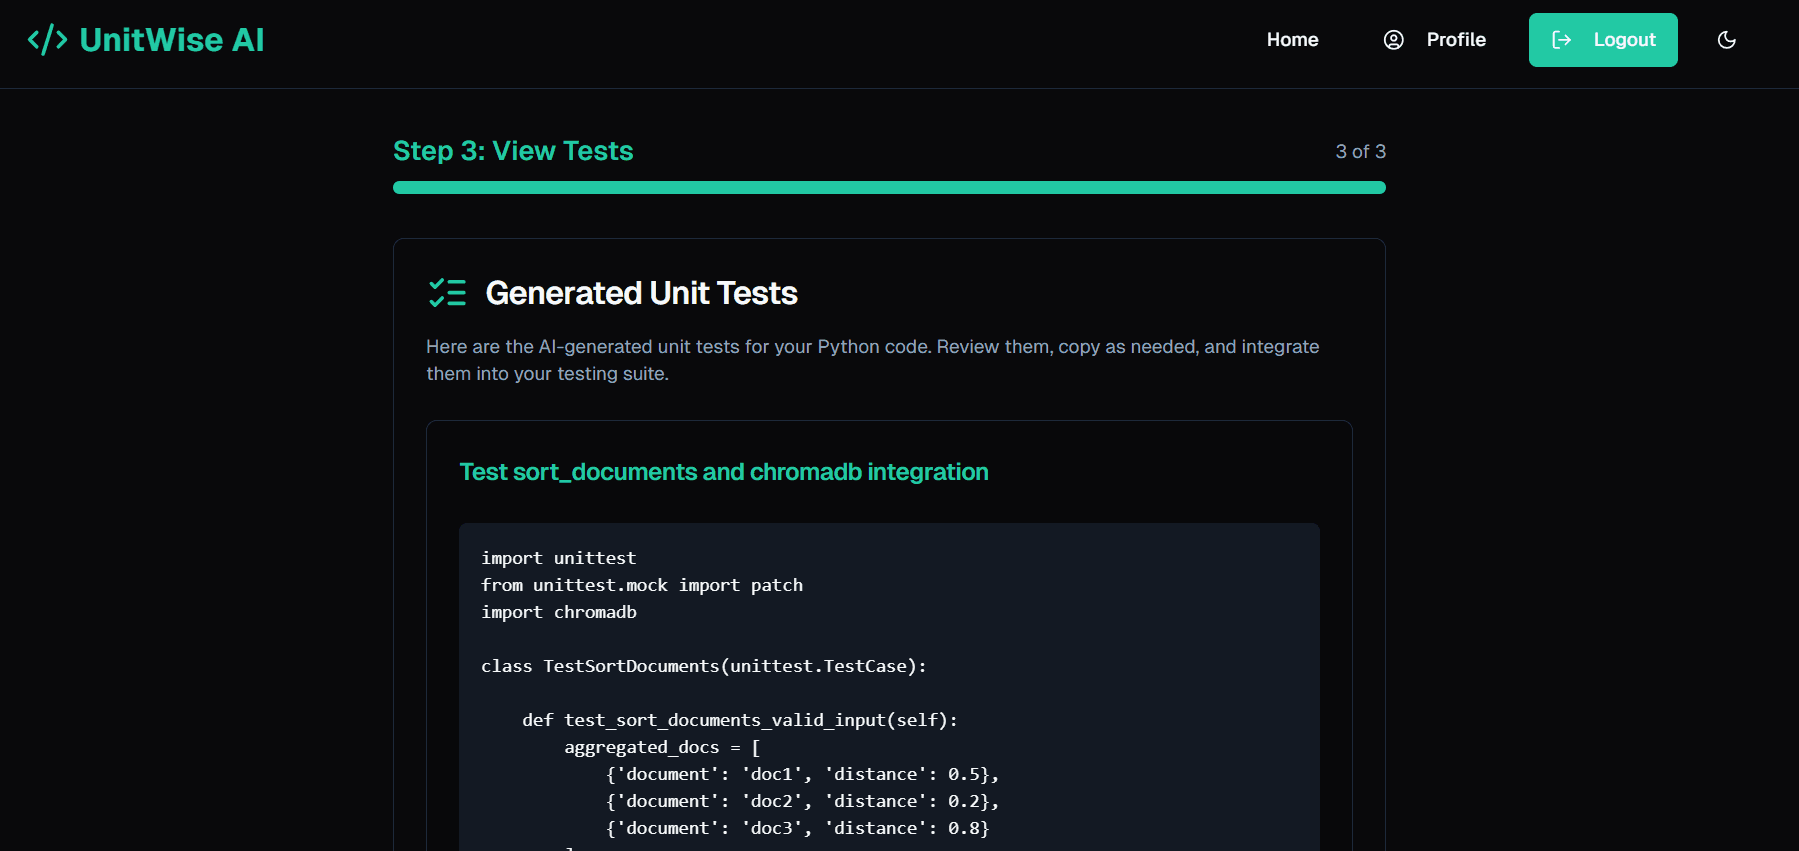
Task: Click the code line containing 'doc1'
Action: pyautogui.click(x=802, y=774)
